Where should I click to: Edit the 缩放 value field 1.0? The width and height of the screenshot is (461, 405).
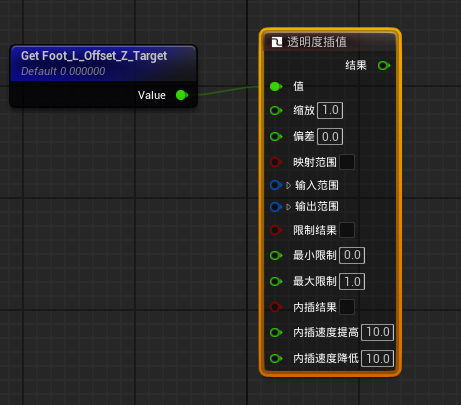coord(330,110)
